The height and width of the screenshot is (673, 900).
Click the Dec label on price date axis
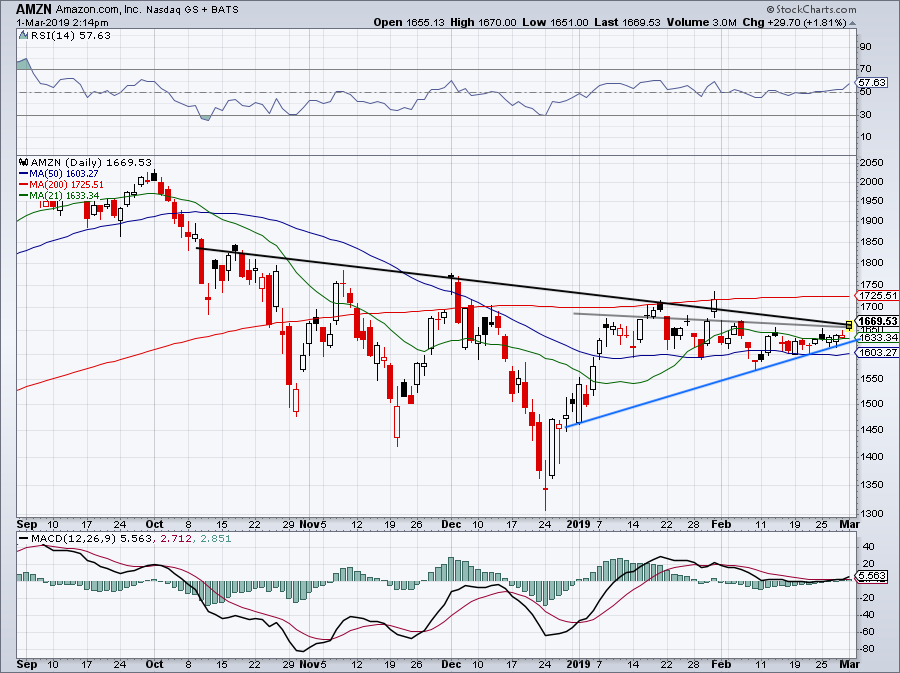[x=452, y=524]
